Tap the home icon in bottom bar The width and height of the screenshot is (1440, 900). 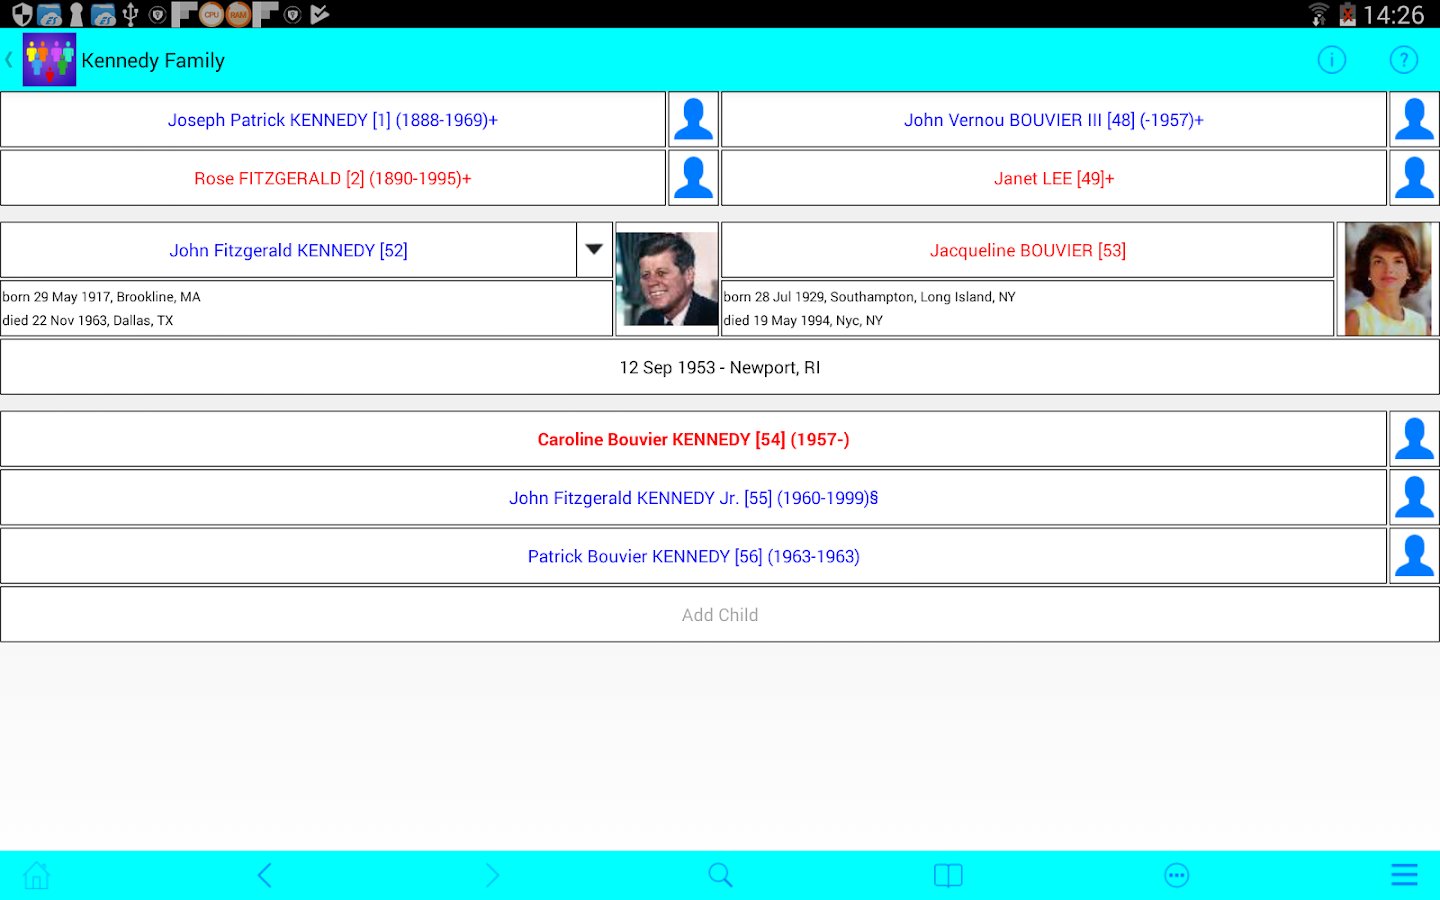pyautogui.click(x=37, y=876)
